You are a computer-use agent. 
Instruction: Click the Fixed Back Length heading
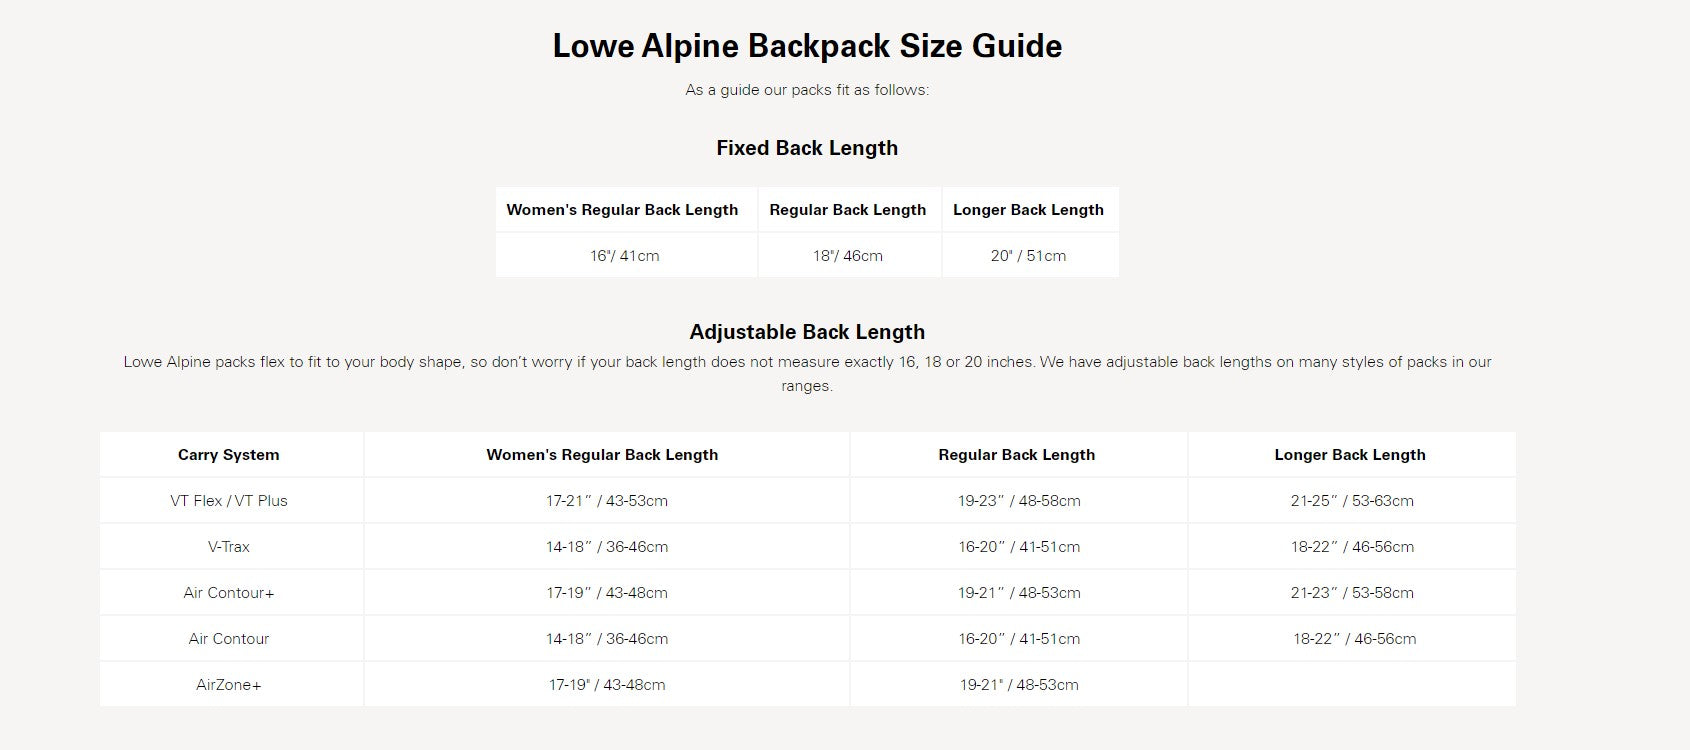pos(807,148)
